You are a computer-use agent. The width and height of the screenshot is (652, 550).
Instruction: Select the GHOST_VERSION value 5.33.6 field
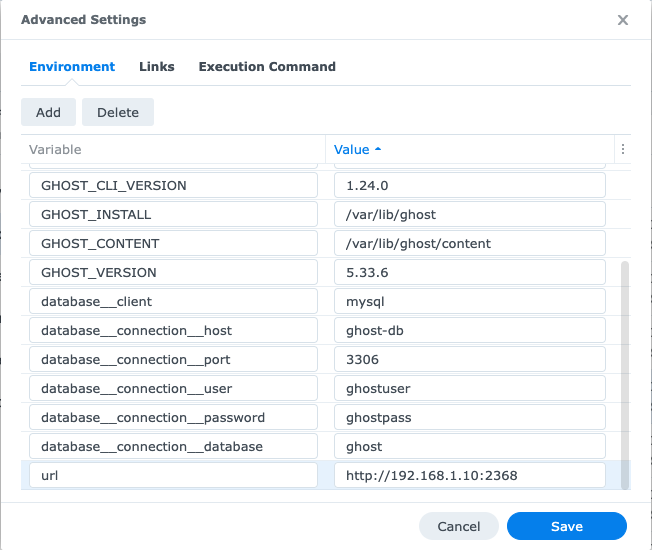pos(470,272)
